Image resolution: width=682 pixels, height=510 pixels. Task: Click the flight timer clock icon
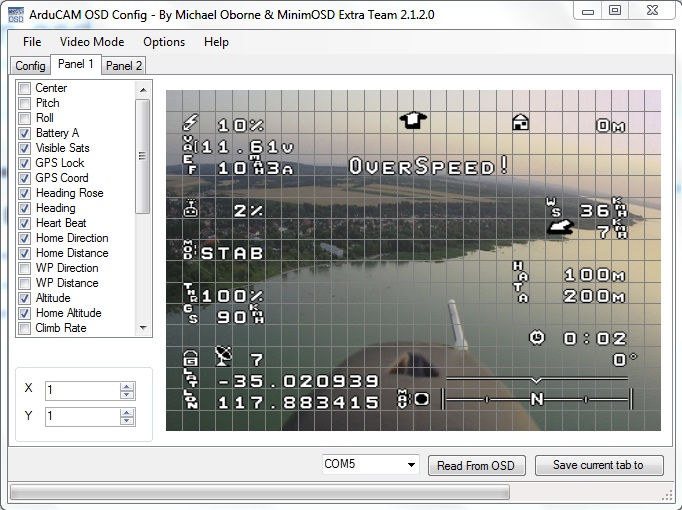pos(537,337)
